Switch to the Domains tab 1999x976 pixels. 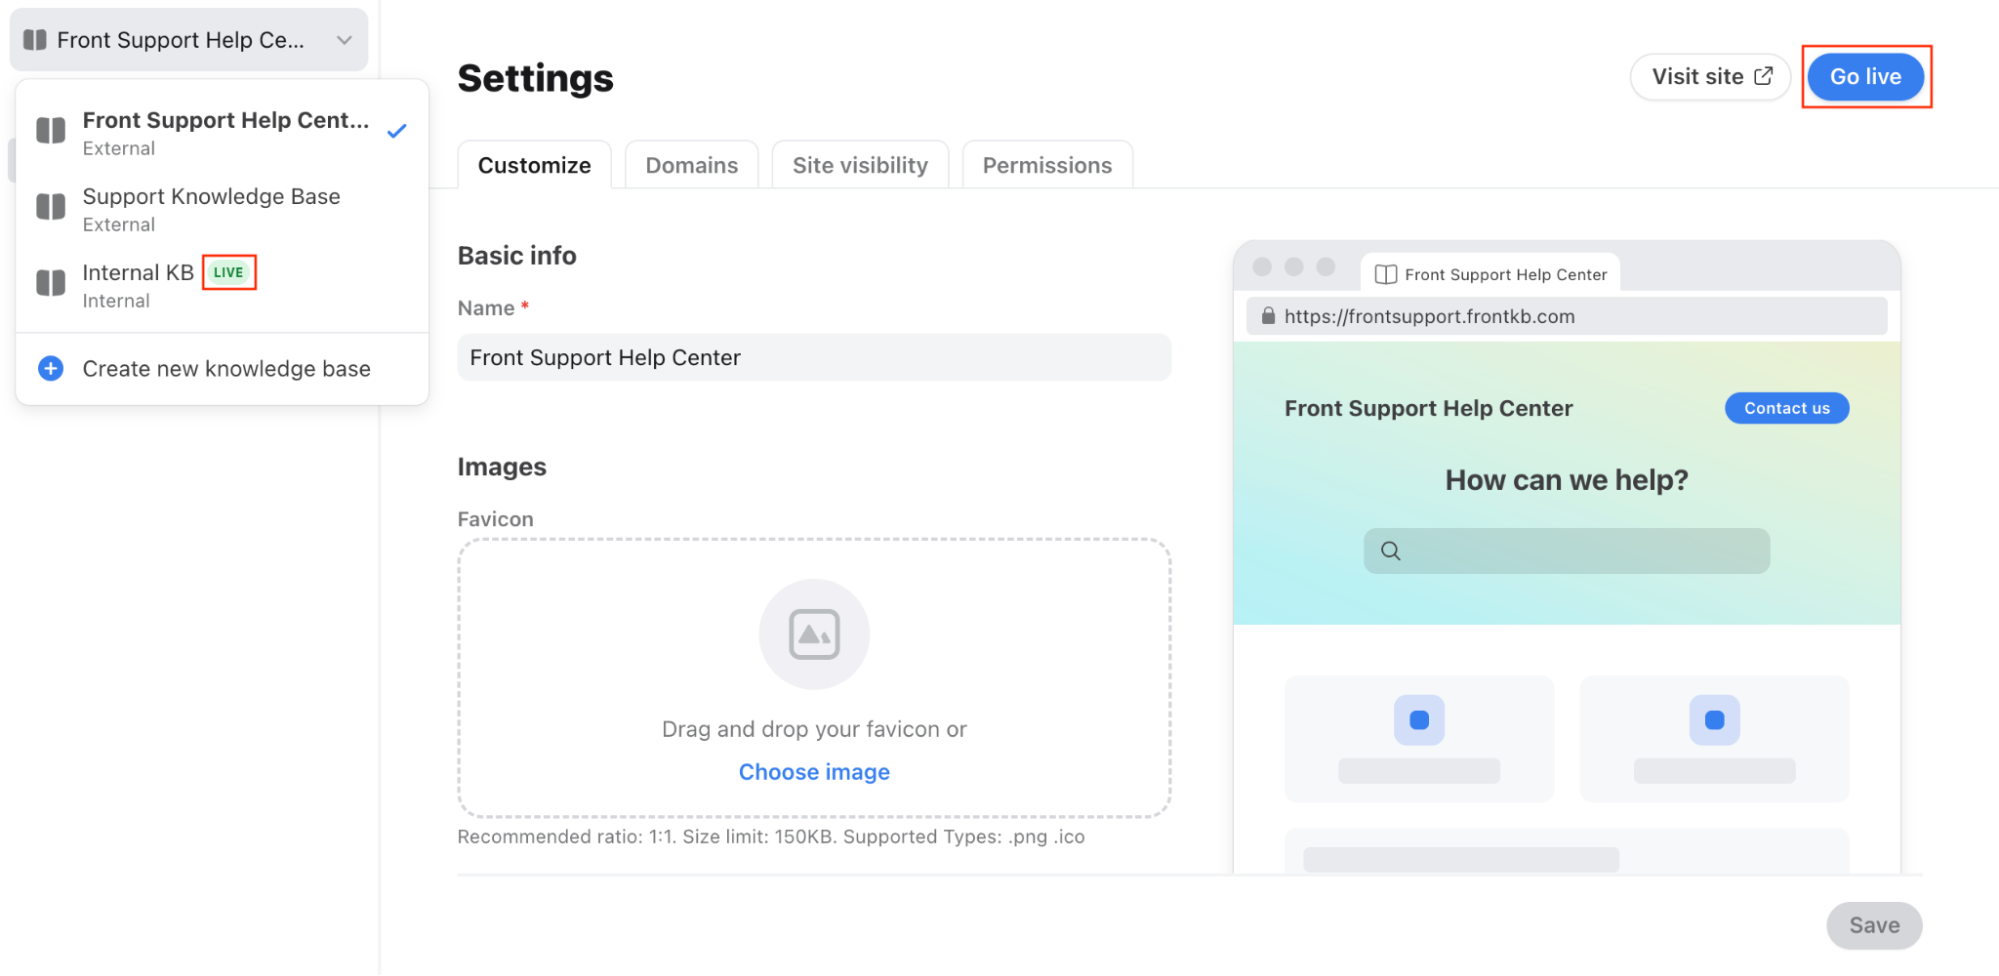click(691, 165)
